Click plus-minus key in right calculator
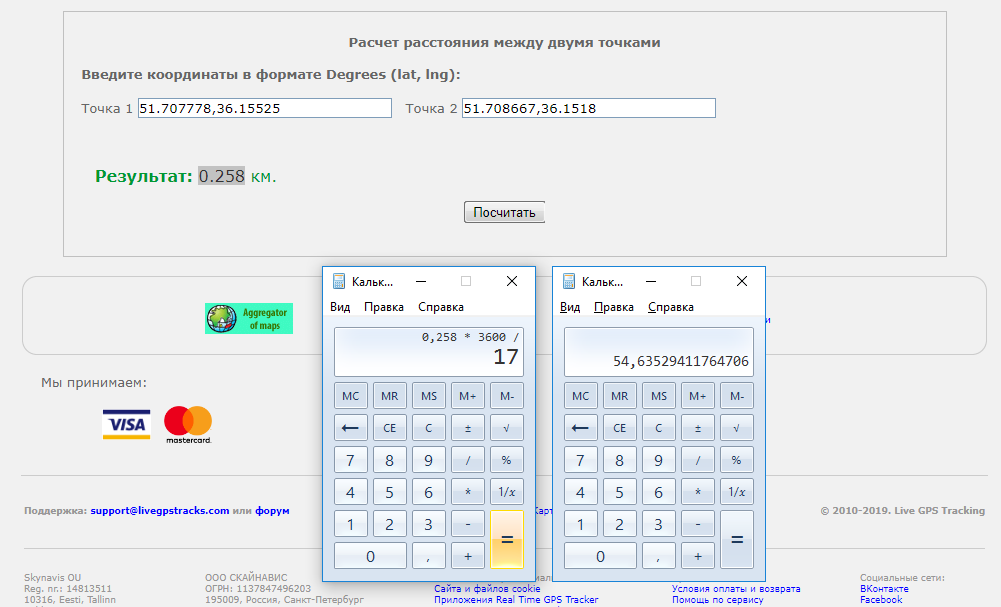Image resolution: width=1001 pixels, height=607 pixels. (x=698, y=428)
